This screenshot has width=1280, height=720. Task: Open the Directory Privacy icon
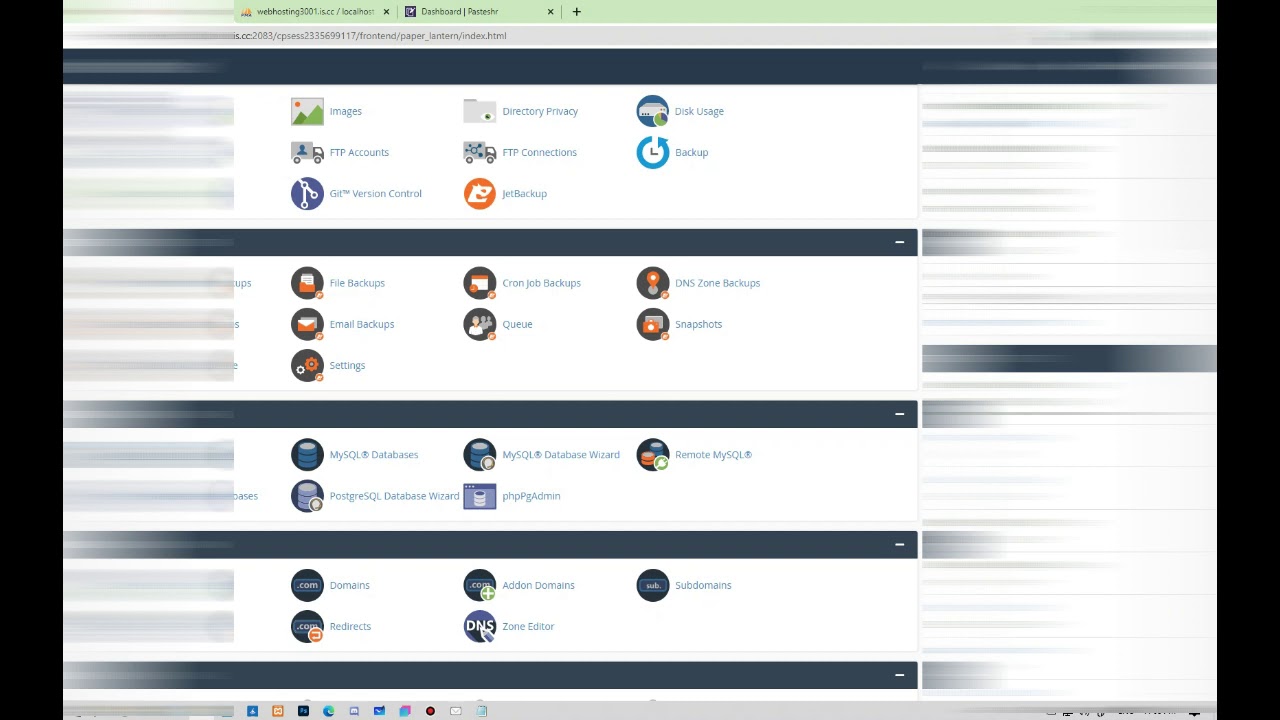[x=480, y=111]
